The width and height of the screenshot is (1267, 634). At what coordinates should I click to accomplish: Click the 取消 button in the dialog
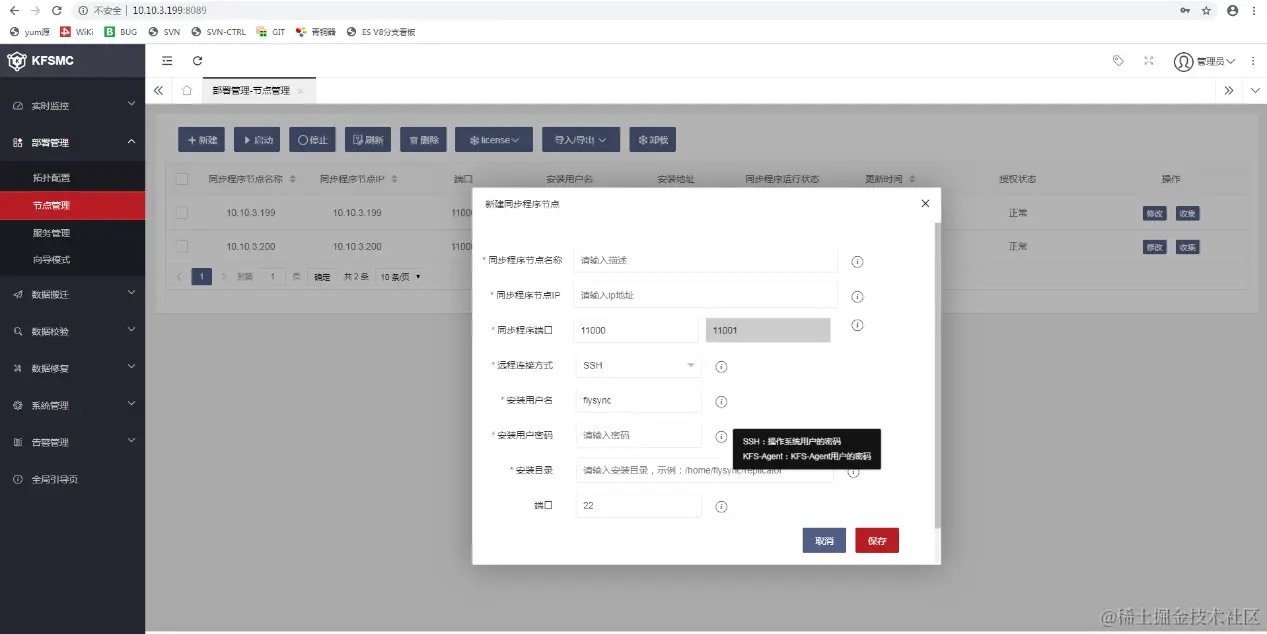tap(824, 540)
